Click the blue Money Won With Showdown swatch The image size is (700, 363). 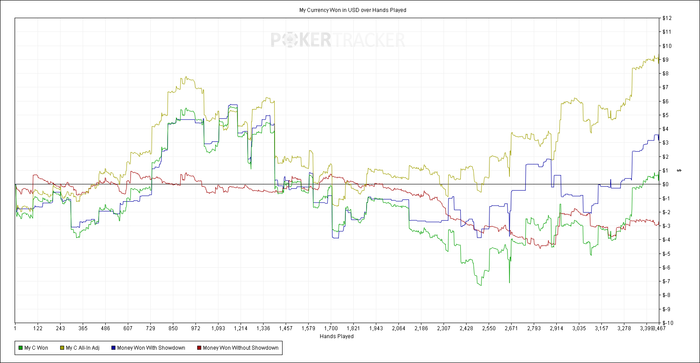coord(113,348)
